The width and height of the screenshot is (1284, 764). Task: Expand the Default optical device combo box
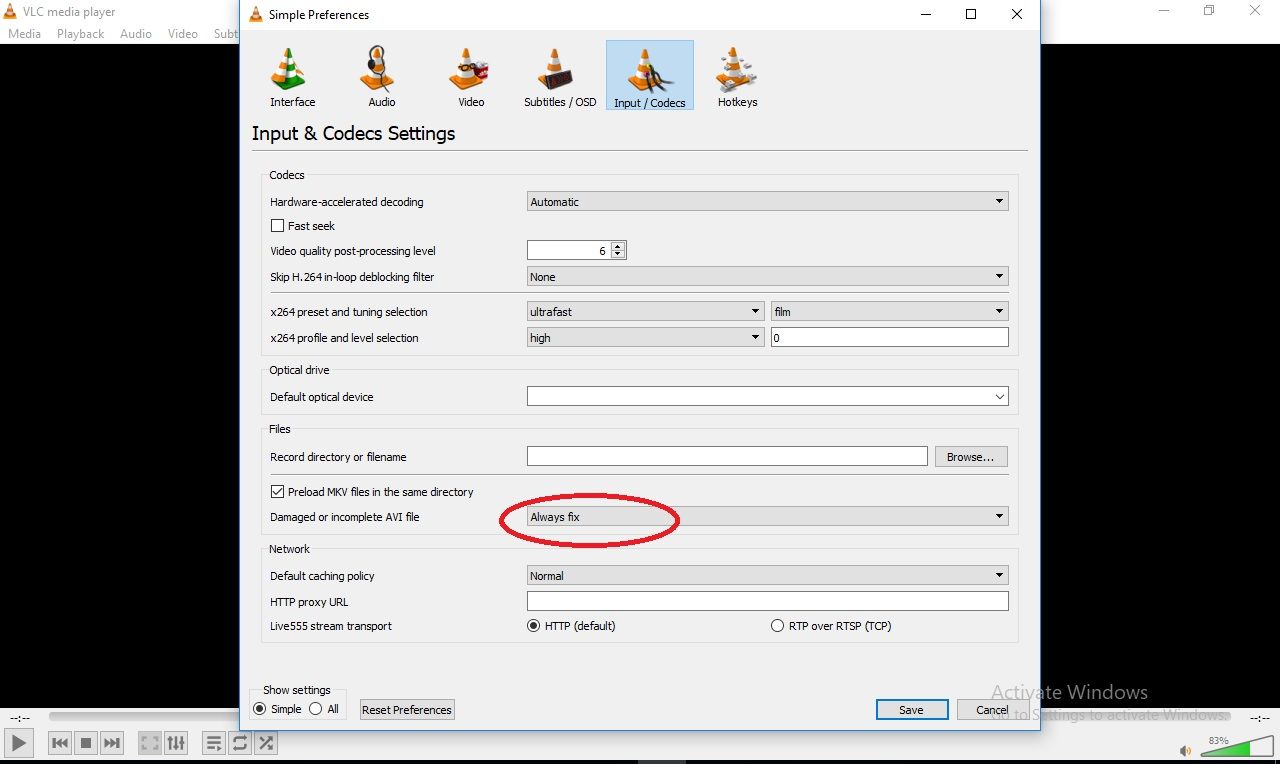point(767,396)
